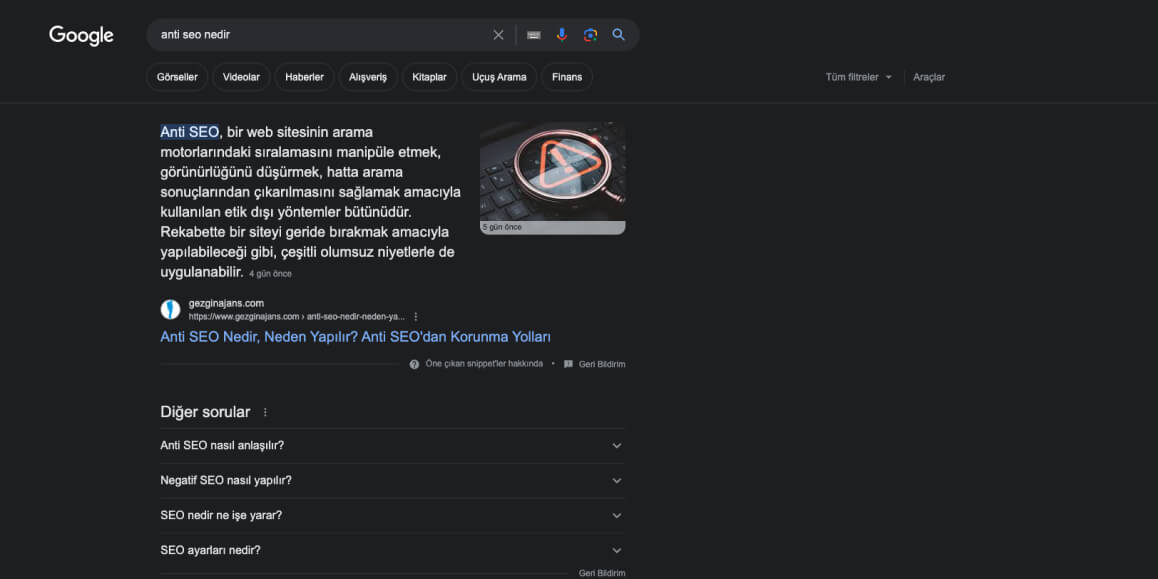Select the Görseller filter tab
Image resolution: width=1158 pixels, height=579 pixels.
pyautogui.click(x=177, y=77)
